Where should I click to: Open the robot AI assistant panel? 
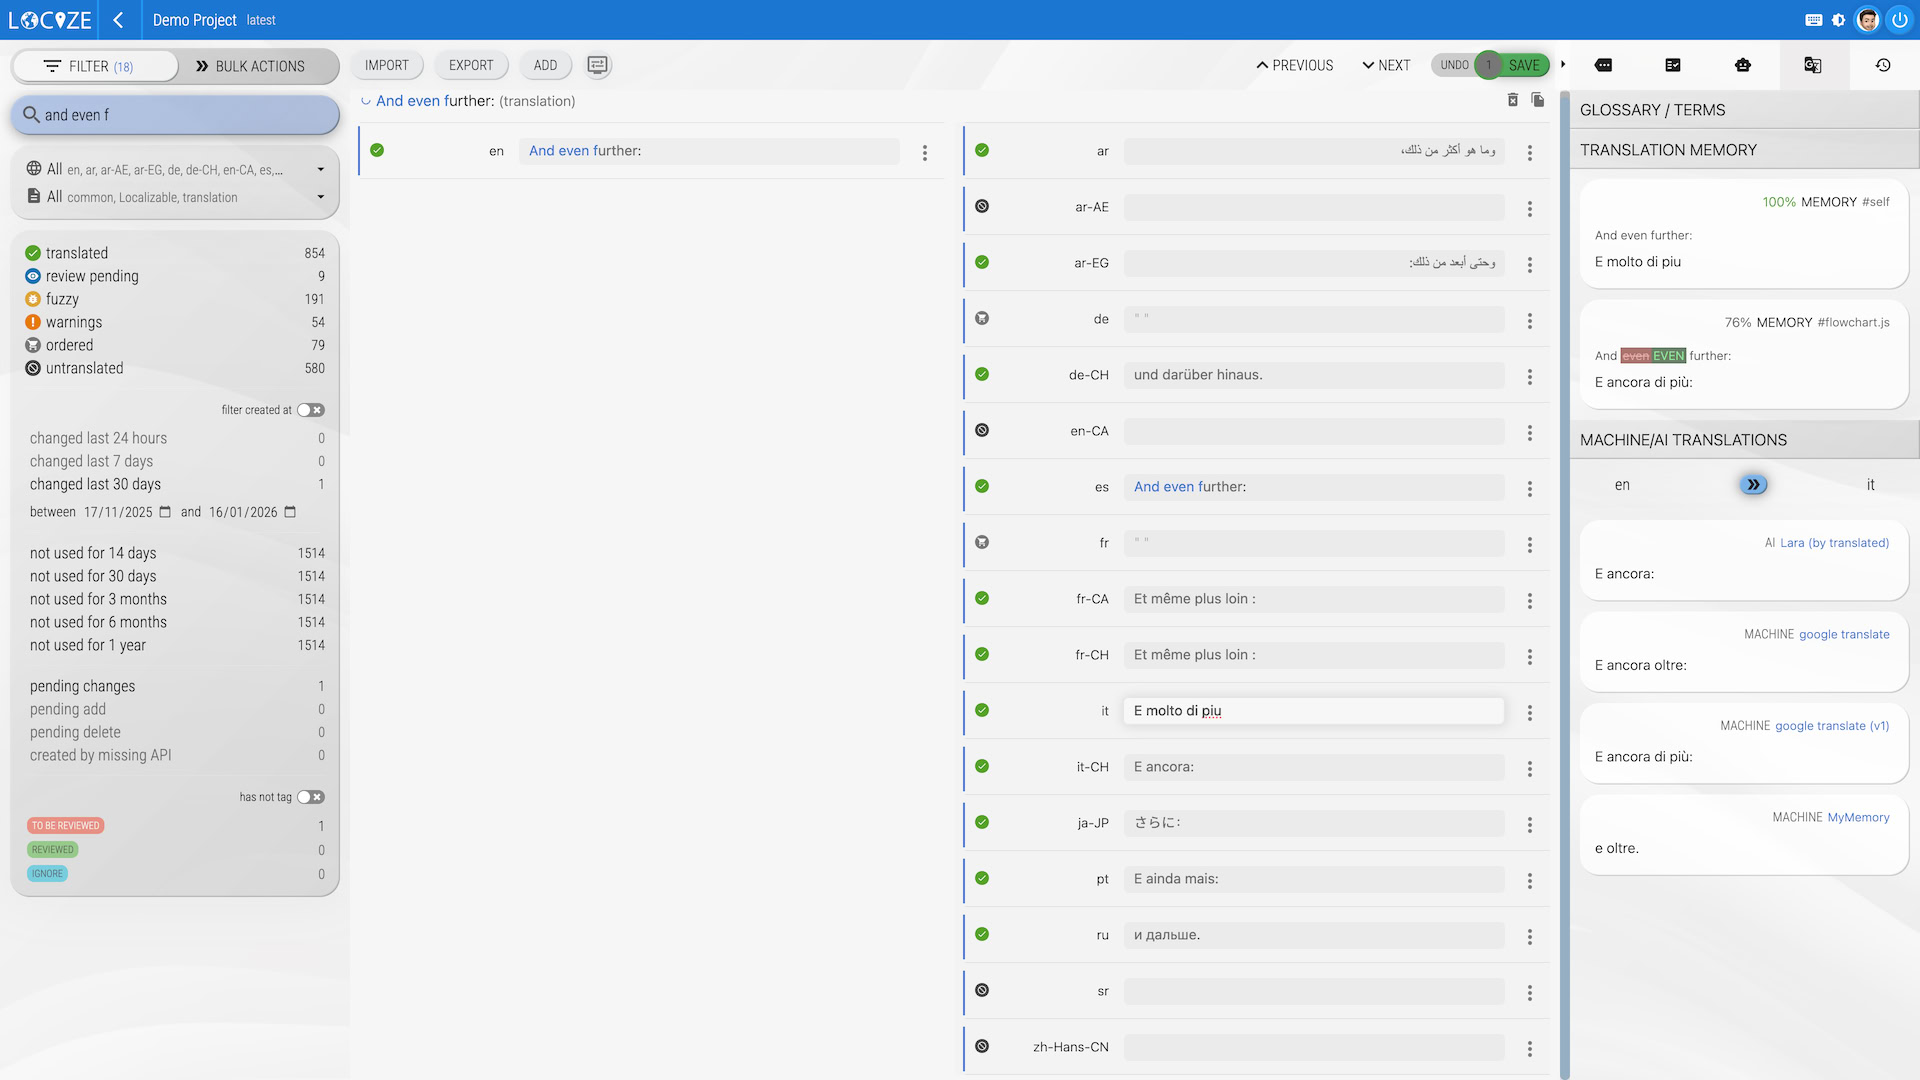(1743, 65)
